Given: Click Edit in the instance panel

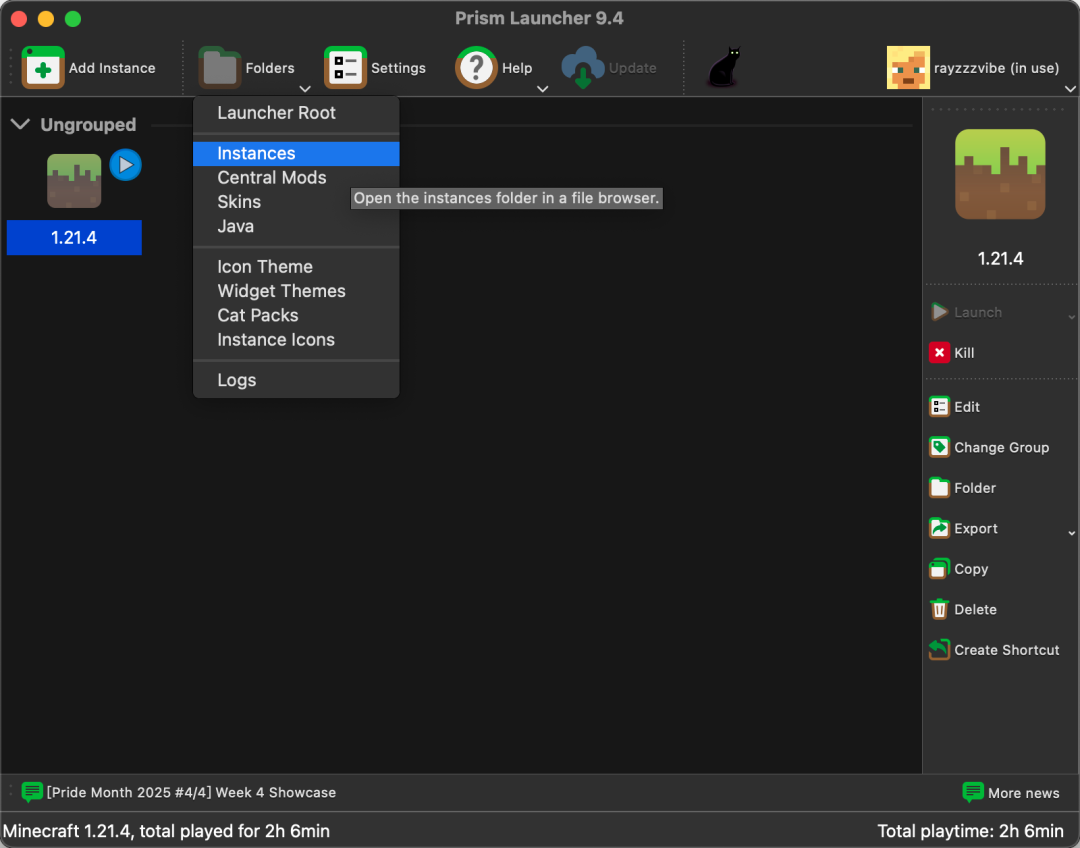Looking at the screenshot, I should [x=955, y=407].
